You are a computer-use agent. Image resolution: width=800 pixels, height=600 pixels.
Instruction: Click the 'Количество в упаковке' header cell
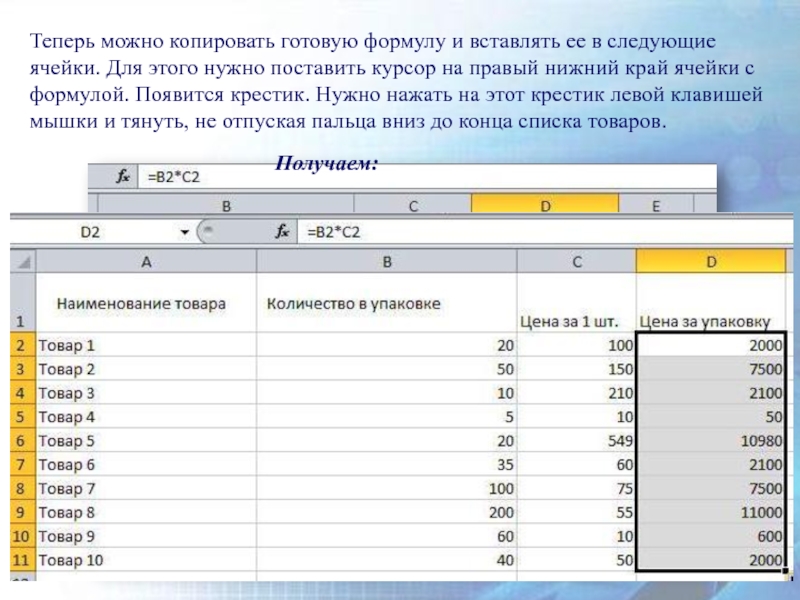pos(386,302)
